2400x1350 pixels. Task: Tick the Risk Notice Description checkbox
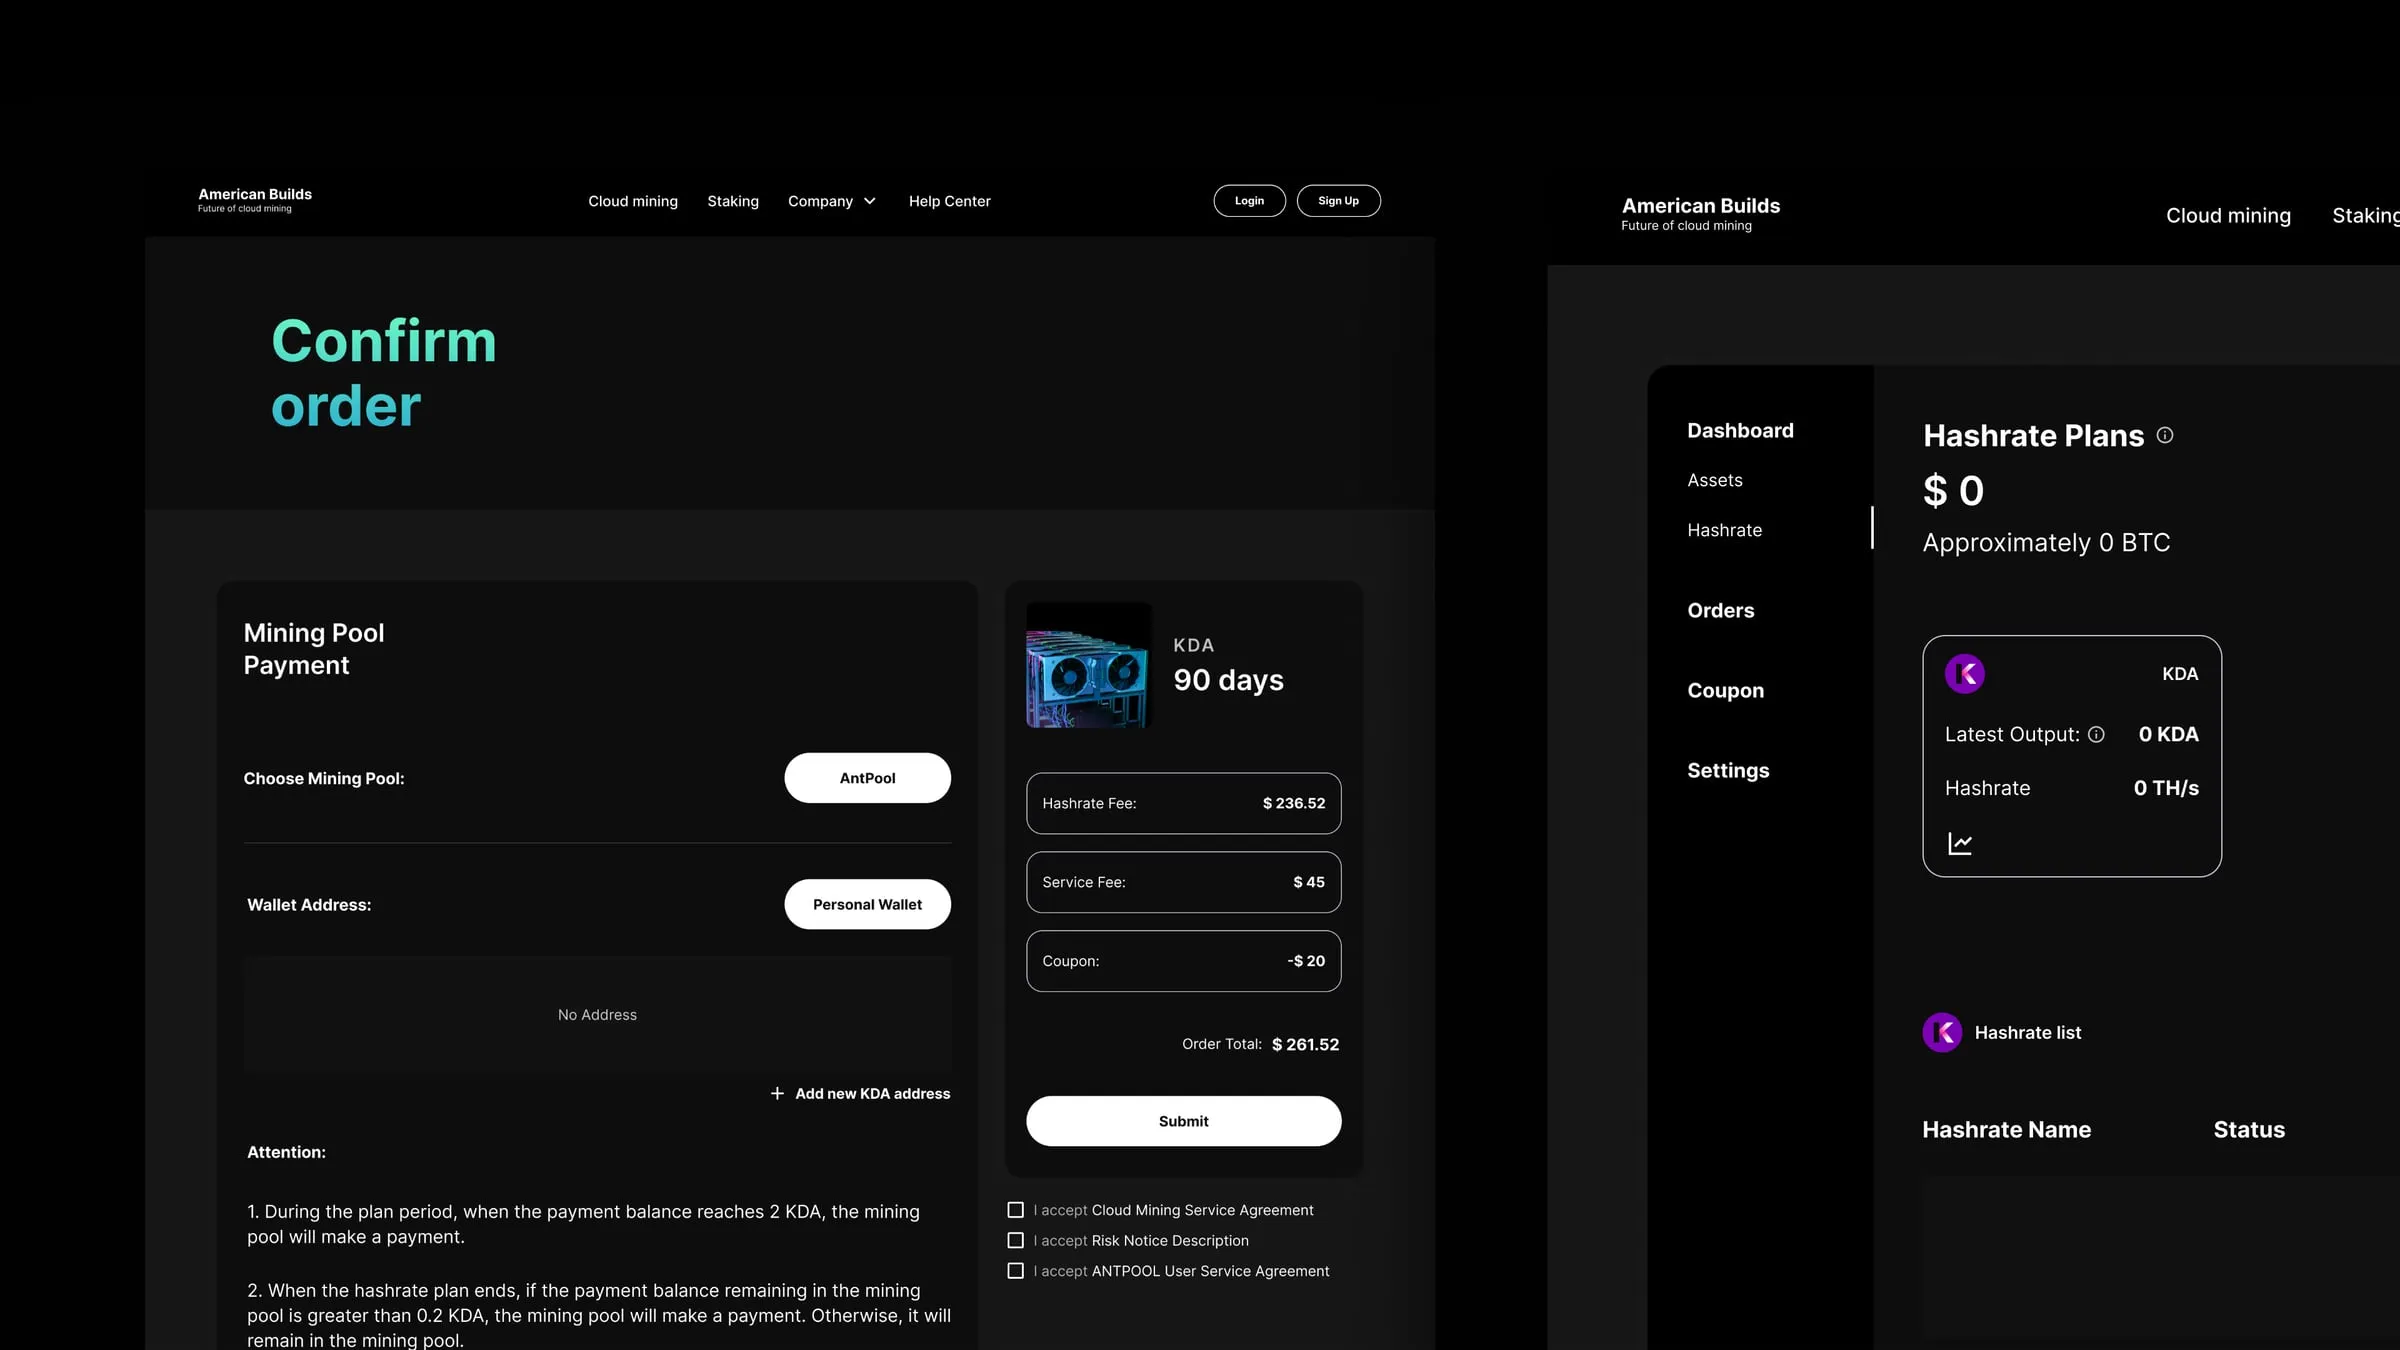point(1015,1241)
